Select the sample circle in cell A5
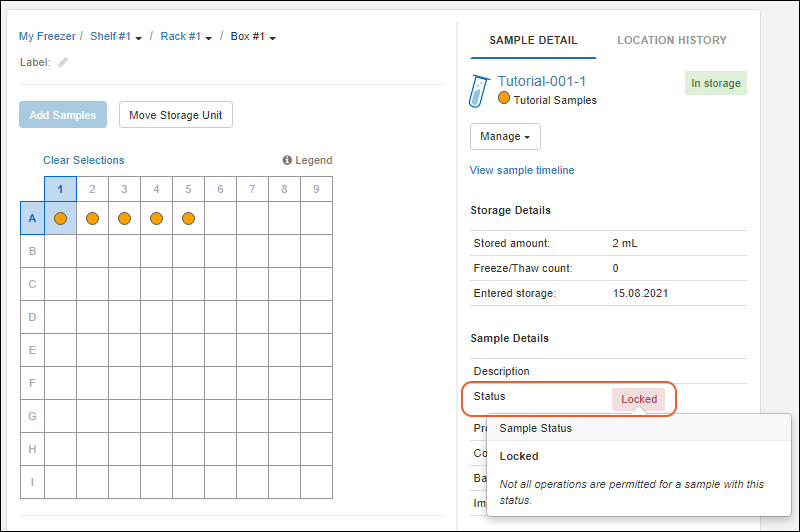This screenshot has width=800, height=532. pos(188,218)
